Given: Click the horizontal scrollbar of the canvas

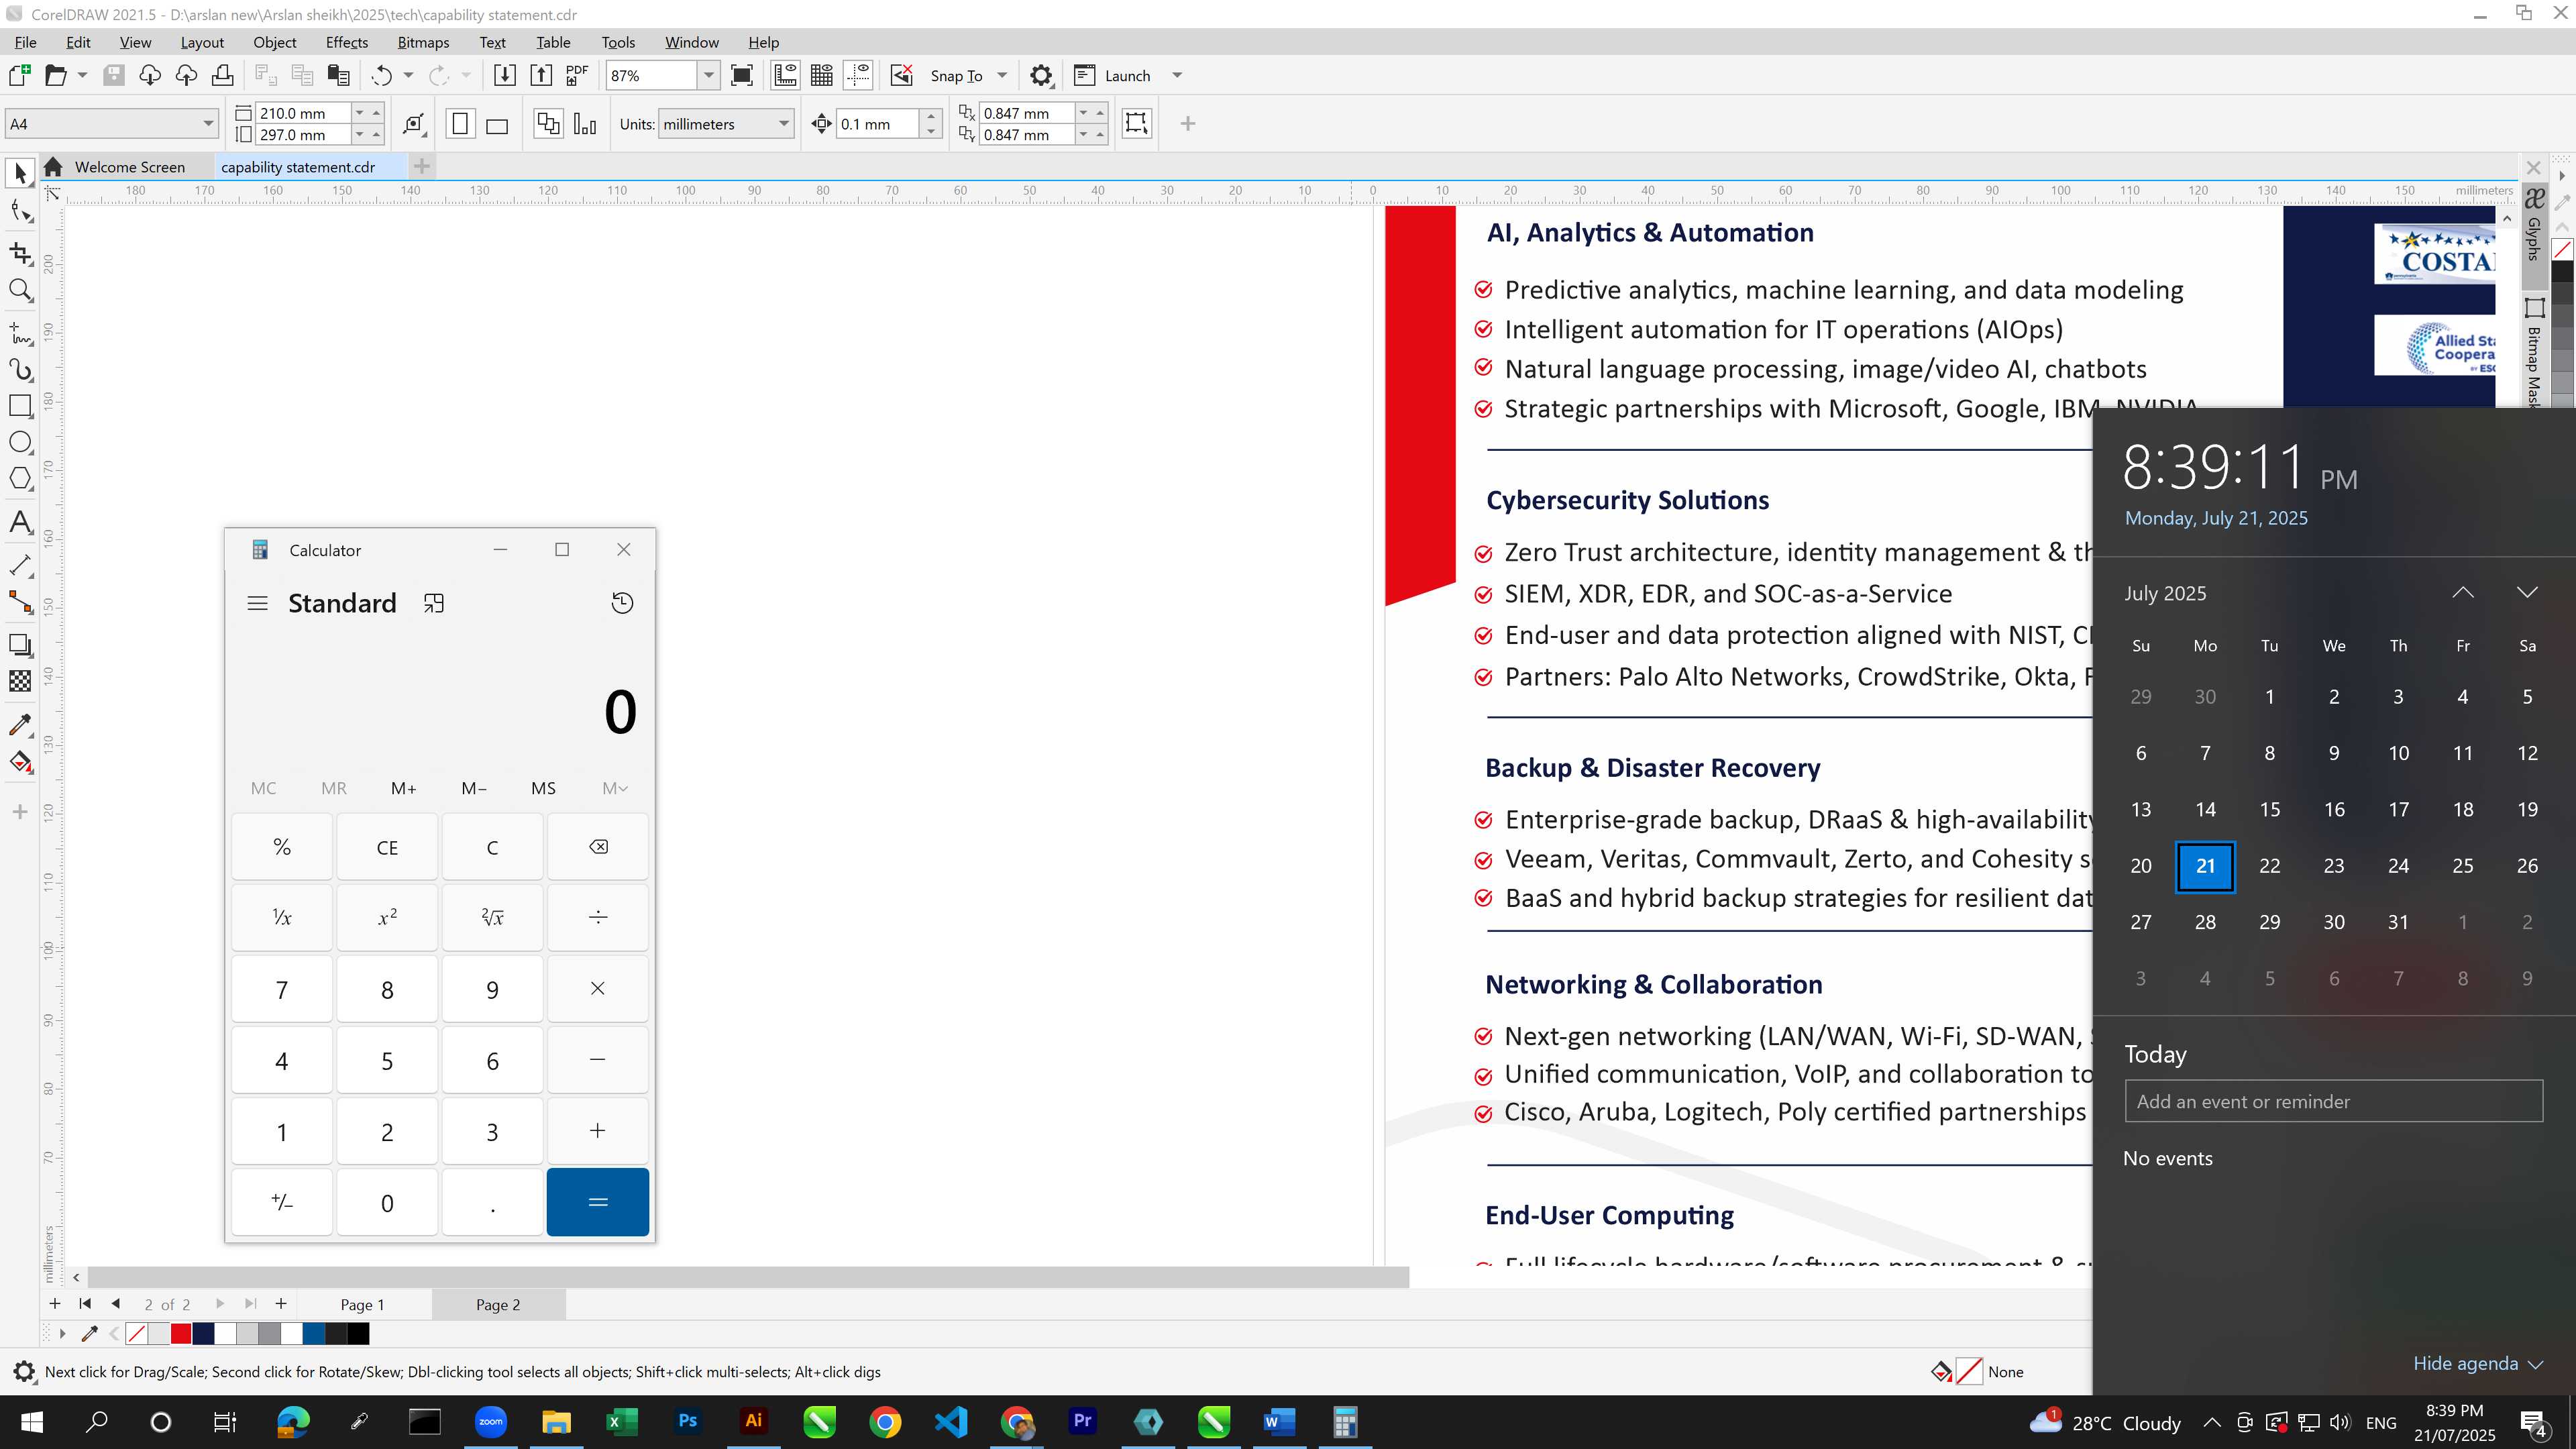Looking at the screenshot, I should click(748, 1277).
